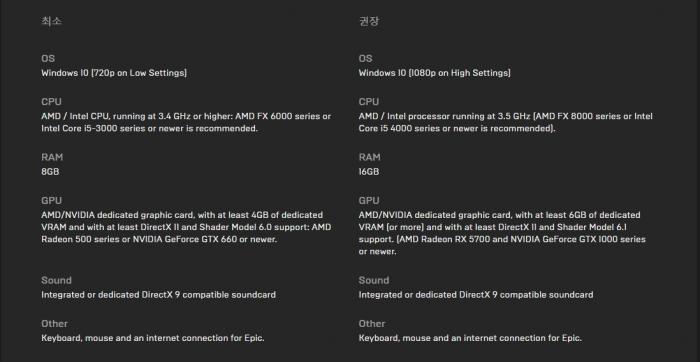The width and height of the screenshot is (700, 362).
Task: Click the minimum Other label
Action: 54,324
